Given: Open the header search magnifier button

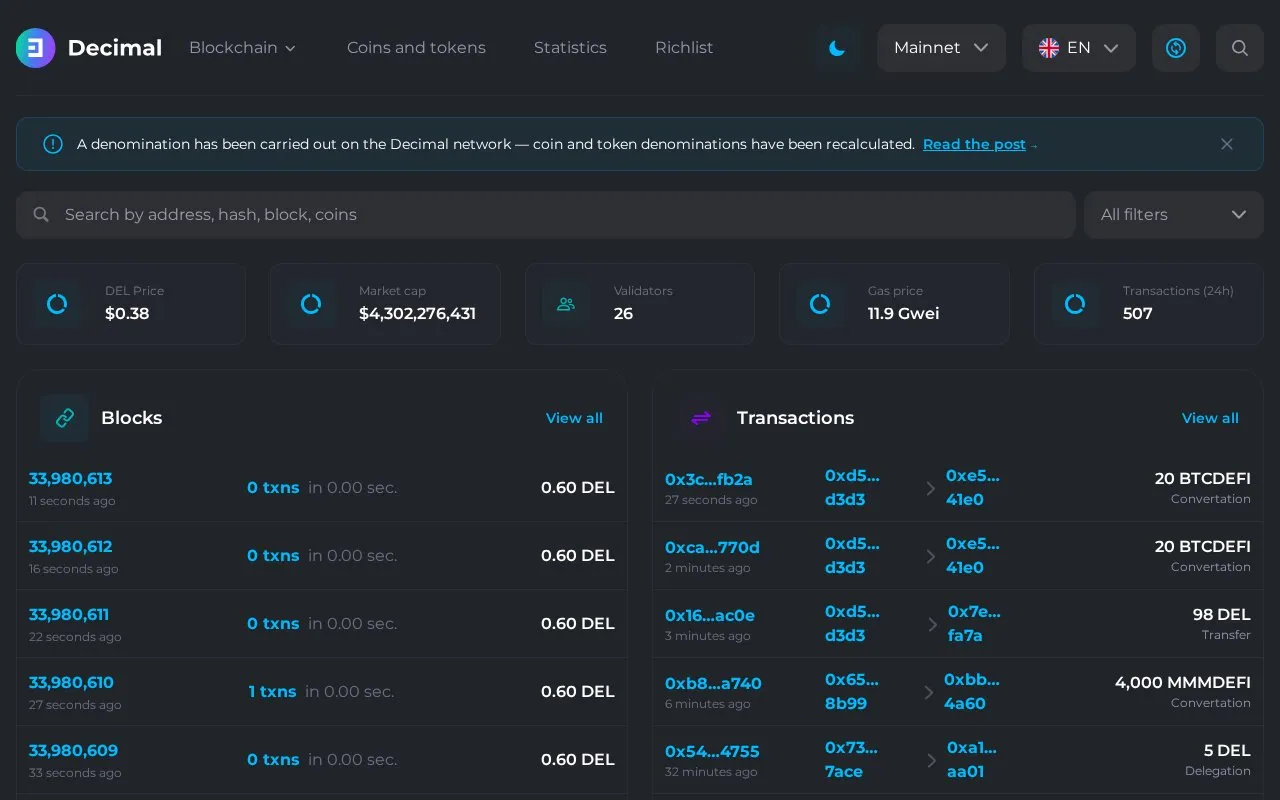Looking at the screenshot, I should (x=1240, y=48).
